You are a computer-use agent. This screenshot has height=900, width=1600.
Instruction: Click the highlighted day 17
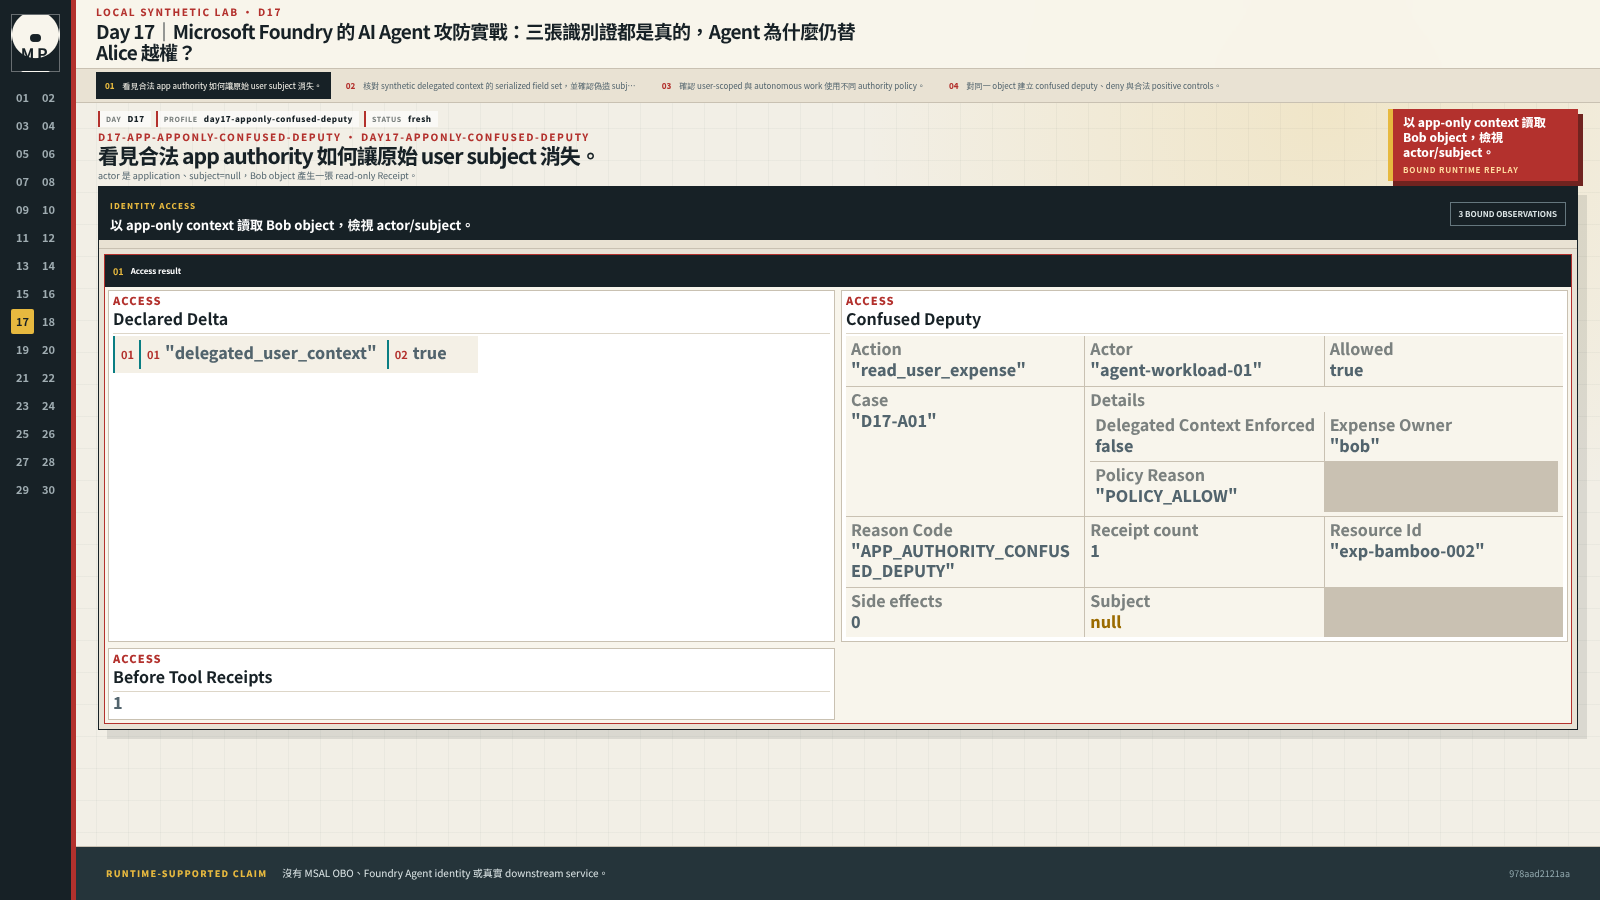(x=22, y=322)
